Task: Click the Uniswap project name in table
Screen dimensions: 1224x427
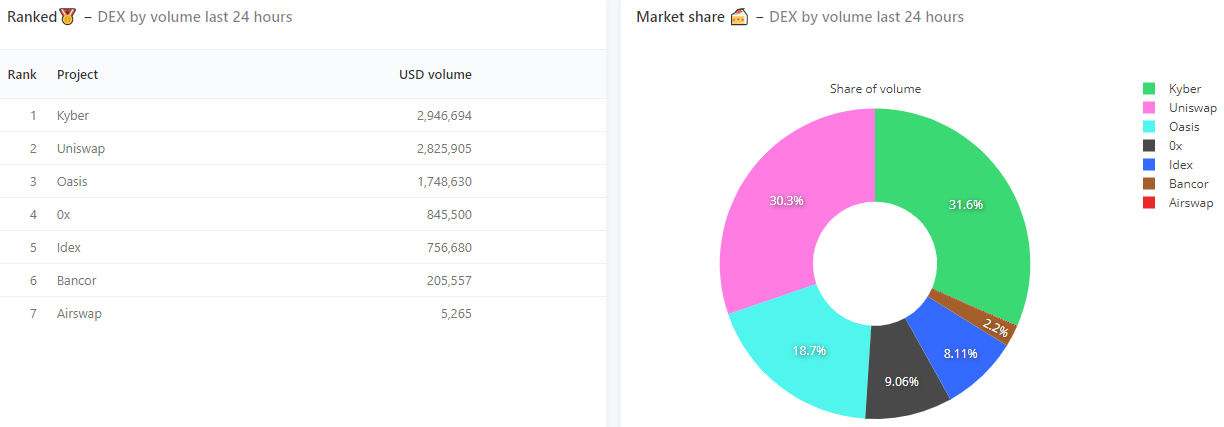Action: [x=81, y=149]
